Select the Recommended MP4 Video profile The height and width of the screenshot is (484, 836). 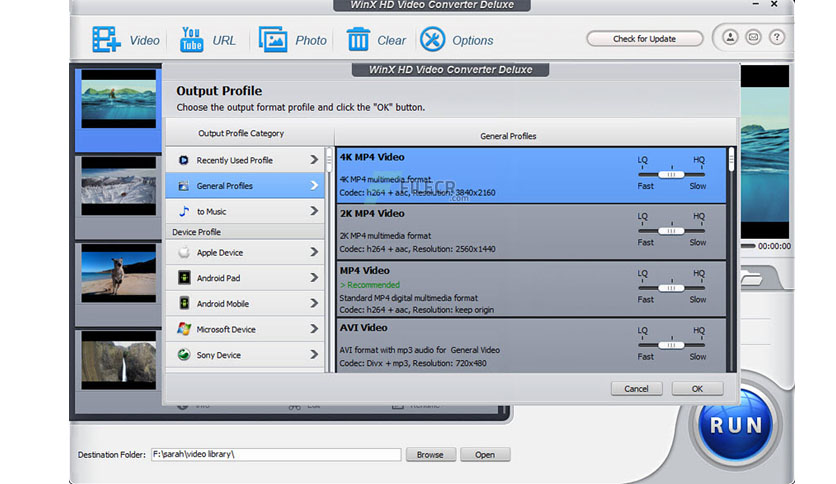531,289
